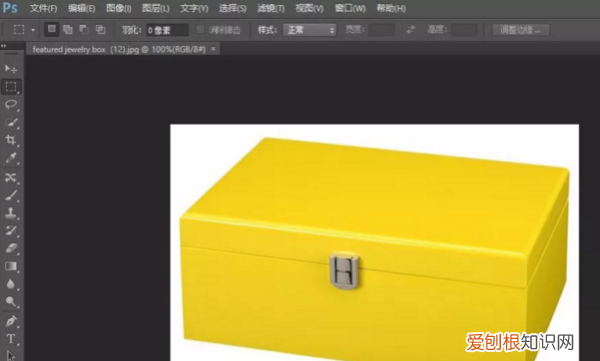Select the Rectangular Marquee tool in toolbox

(x=11, y=87)
